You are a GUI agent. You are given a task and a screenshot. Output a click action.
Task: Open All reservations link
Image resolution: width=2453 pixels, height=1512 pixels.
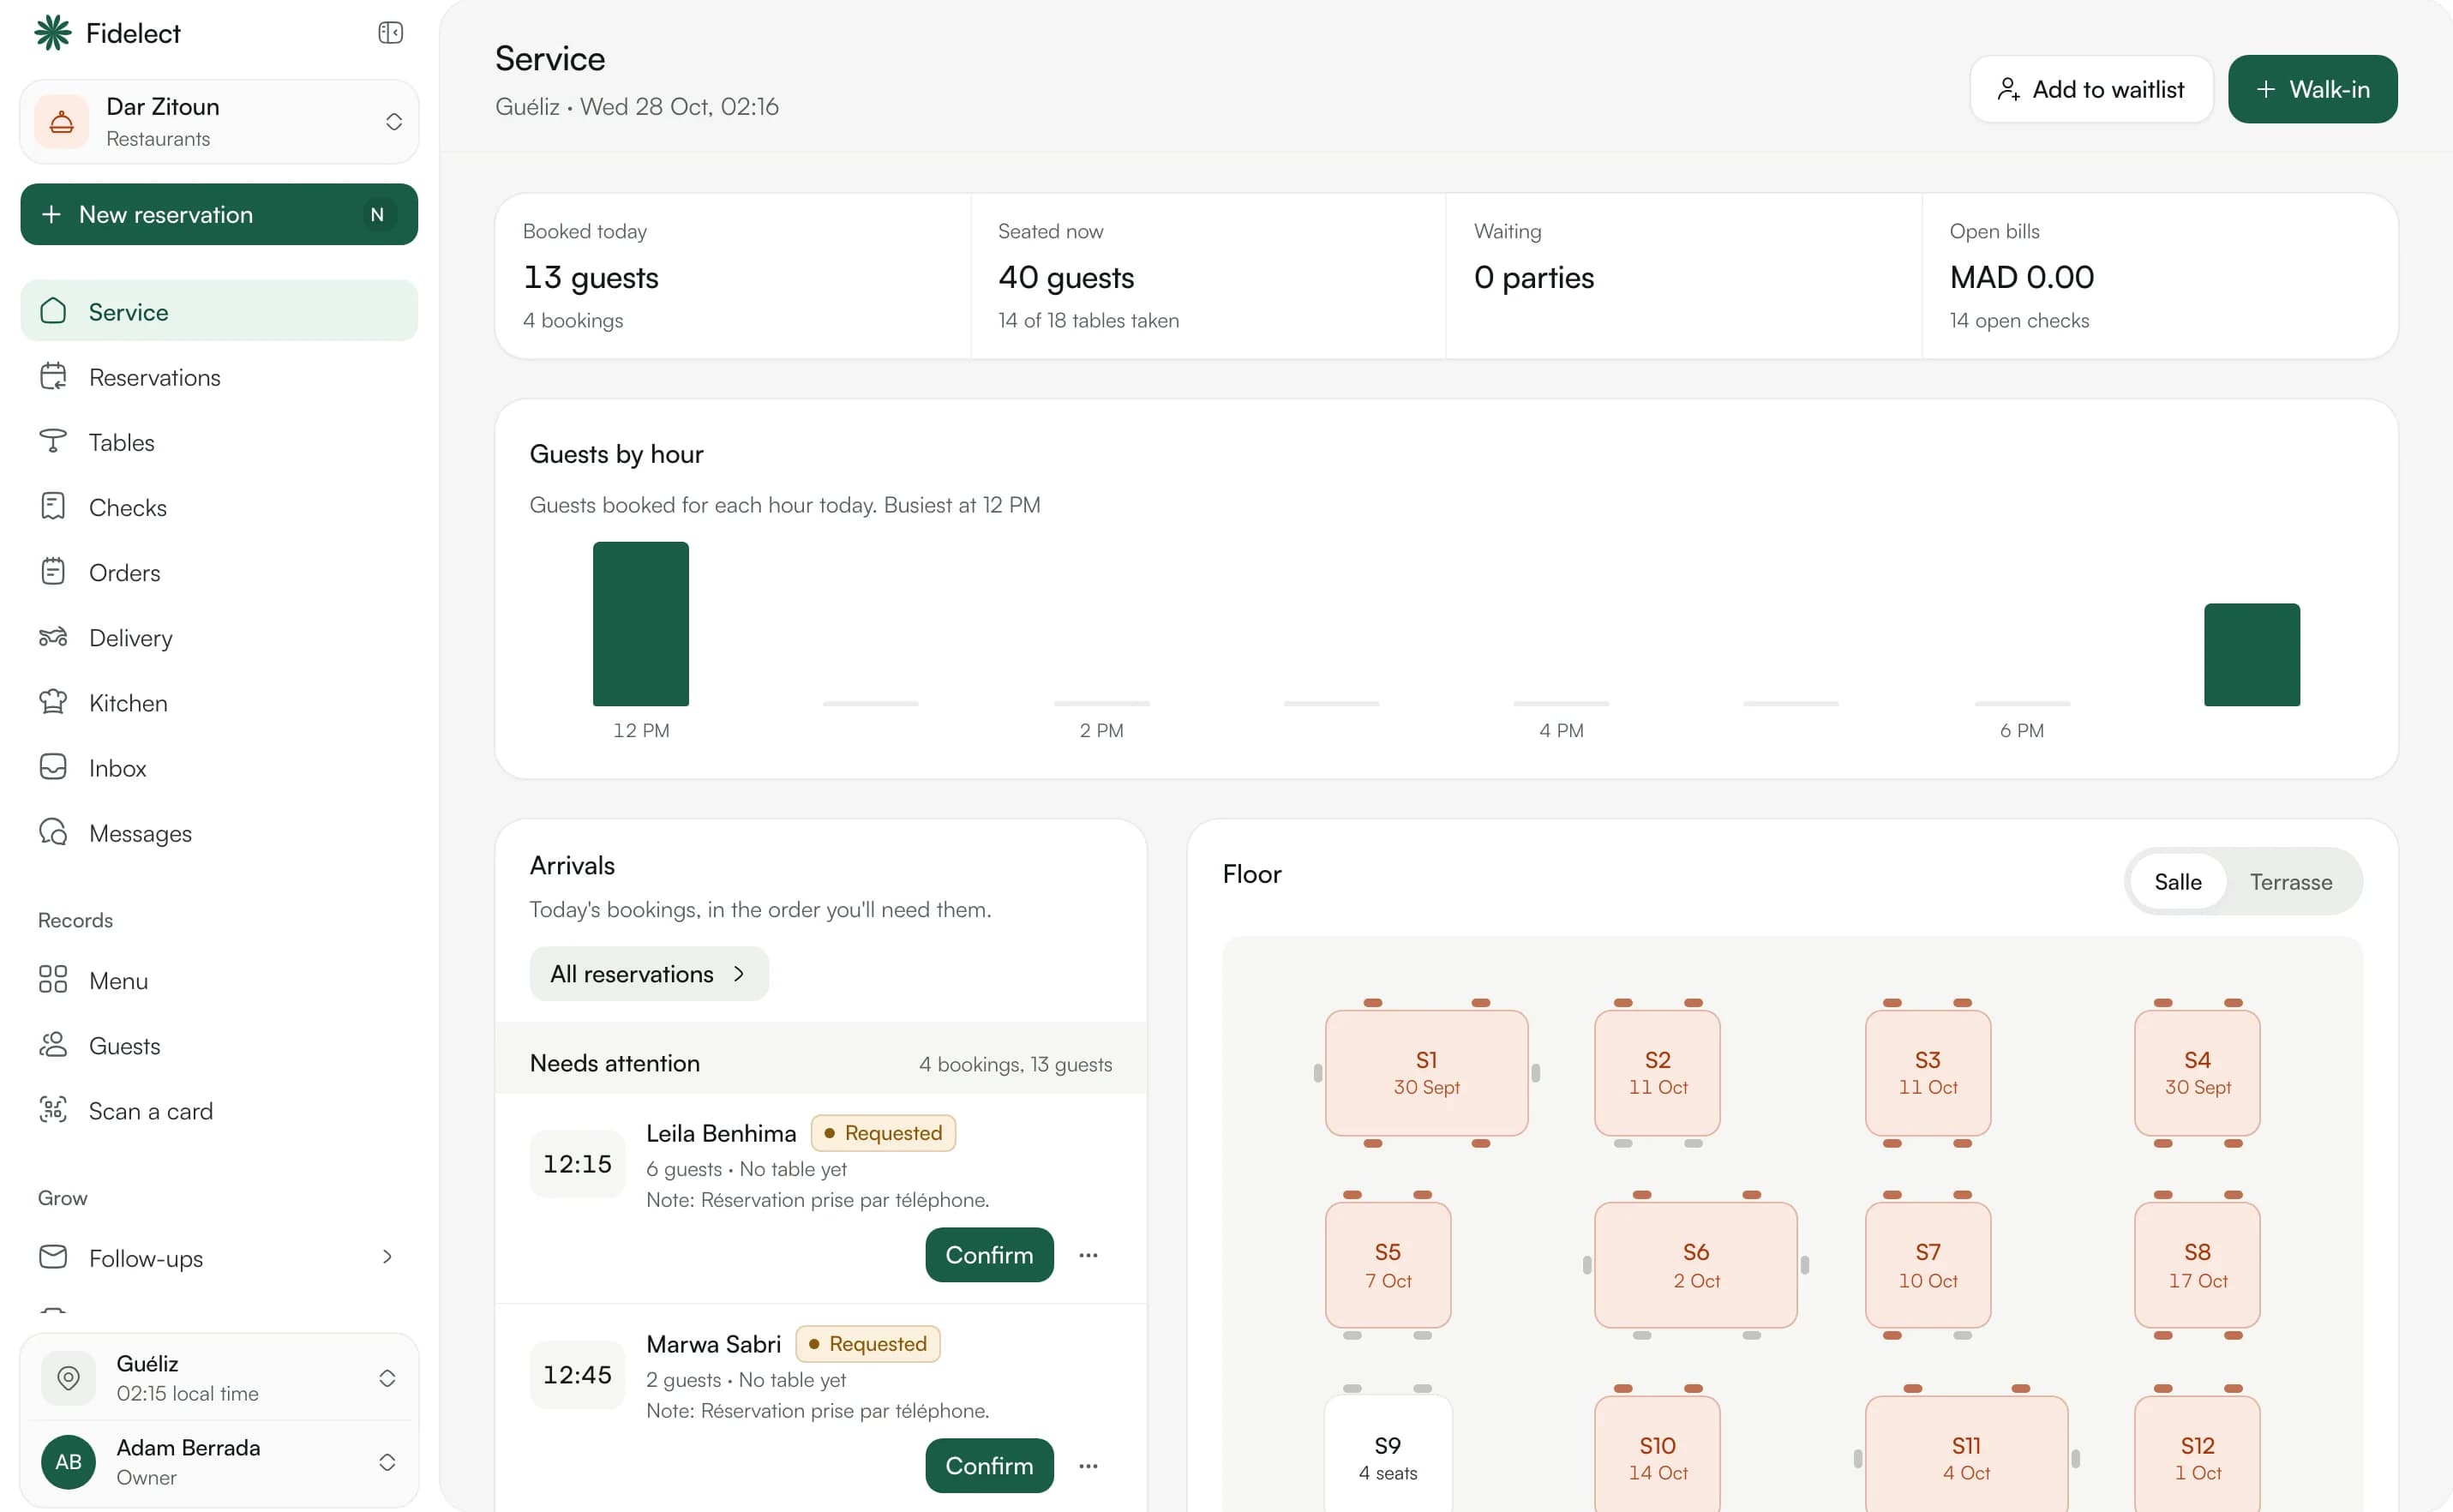(648, 973)
